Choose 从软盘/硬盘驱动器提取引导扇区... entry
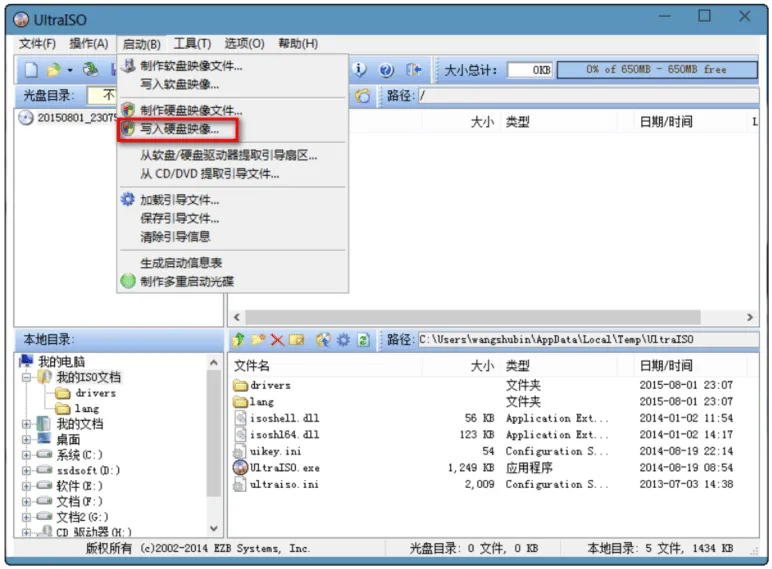The image size is (772, 569). [232, 156]
